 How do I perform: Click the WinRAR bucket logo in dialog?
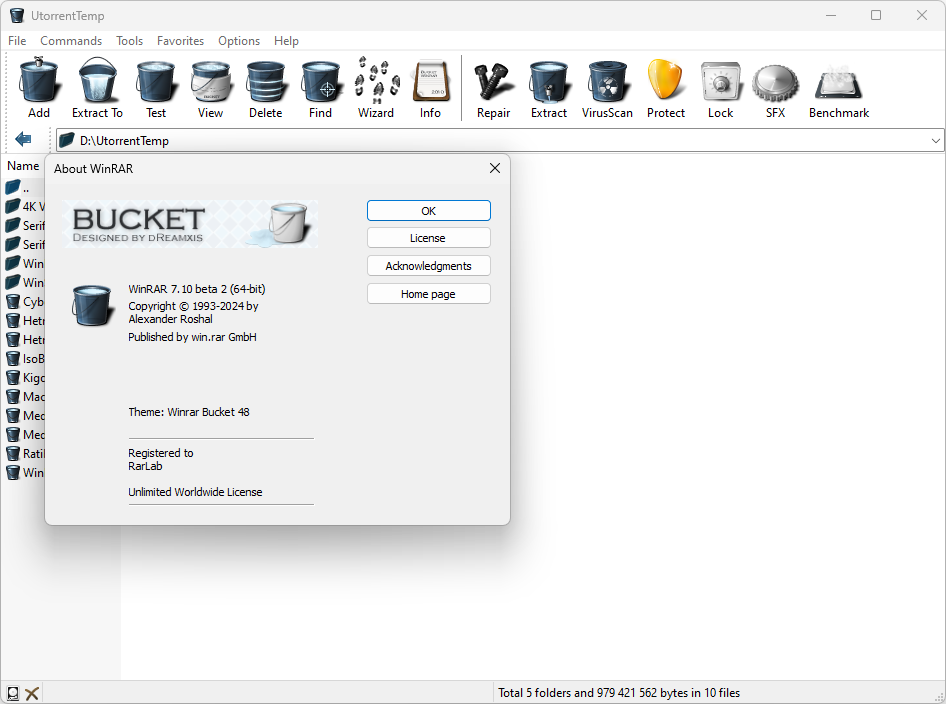click(x=92, y=305)
